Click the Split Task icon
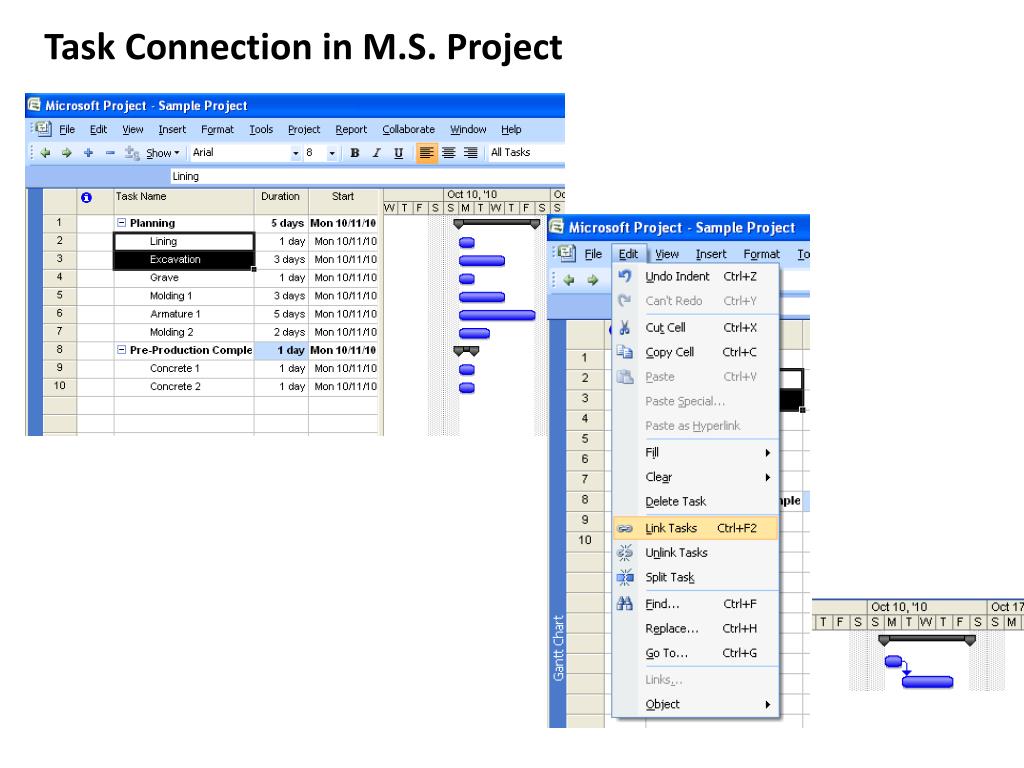Screen dimensions: 1024x768 point(625,577)
